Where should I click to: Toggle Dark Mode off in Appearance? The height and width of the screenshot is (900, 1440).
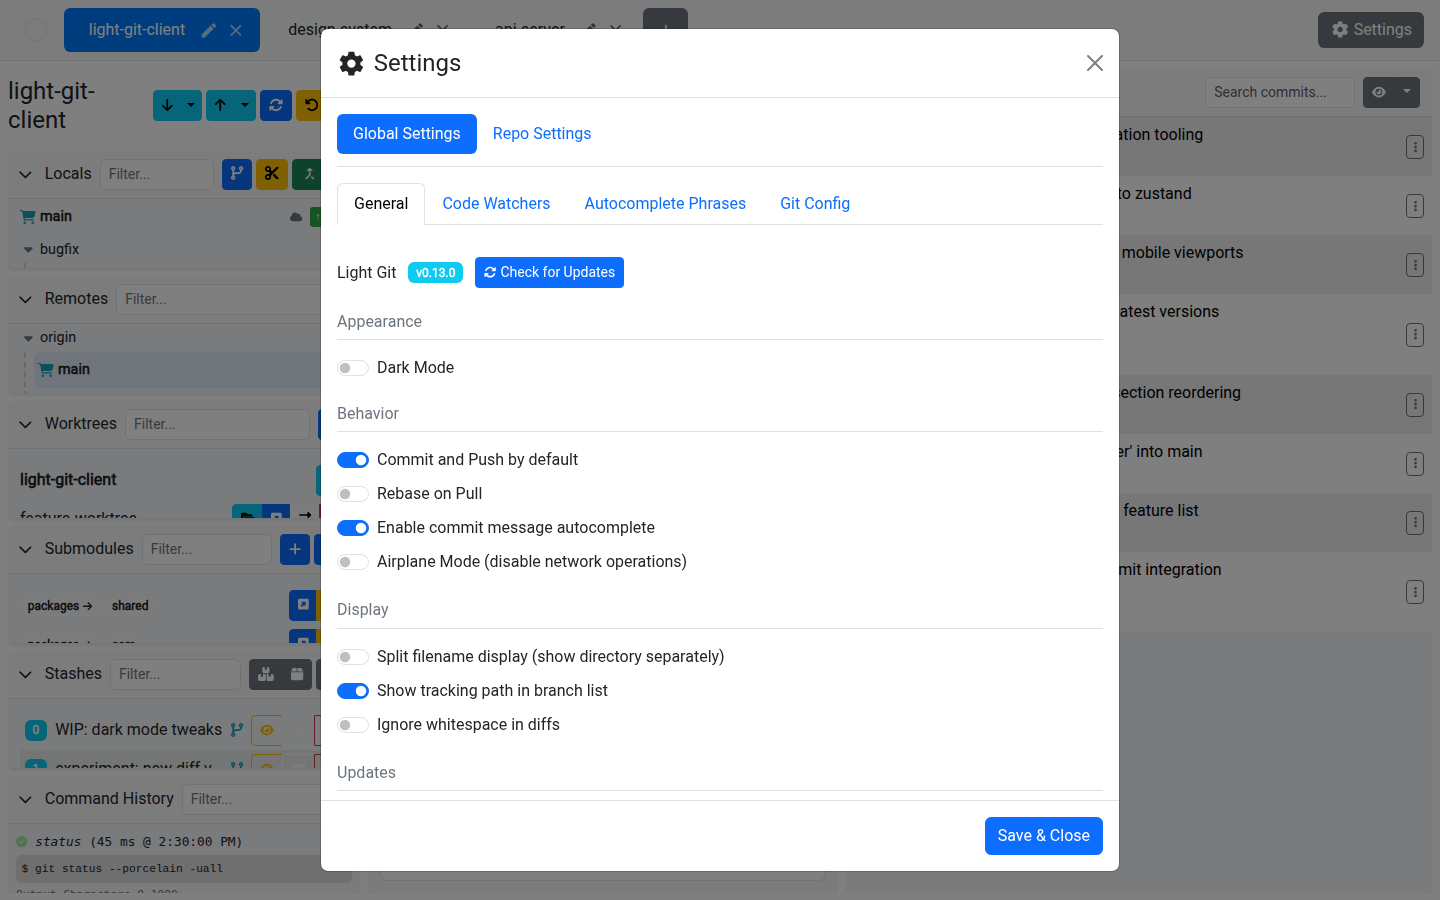[x=353, y=367]
